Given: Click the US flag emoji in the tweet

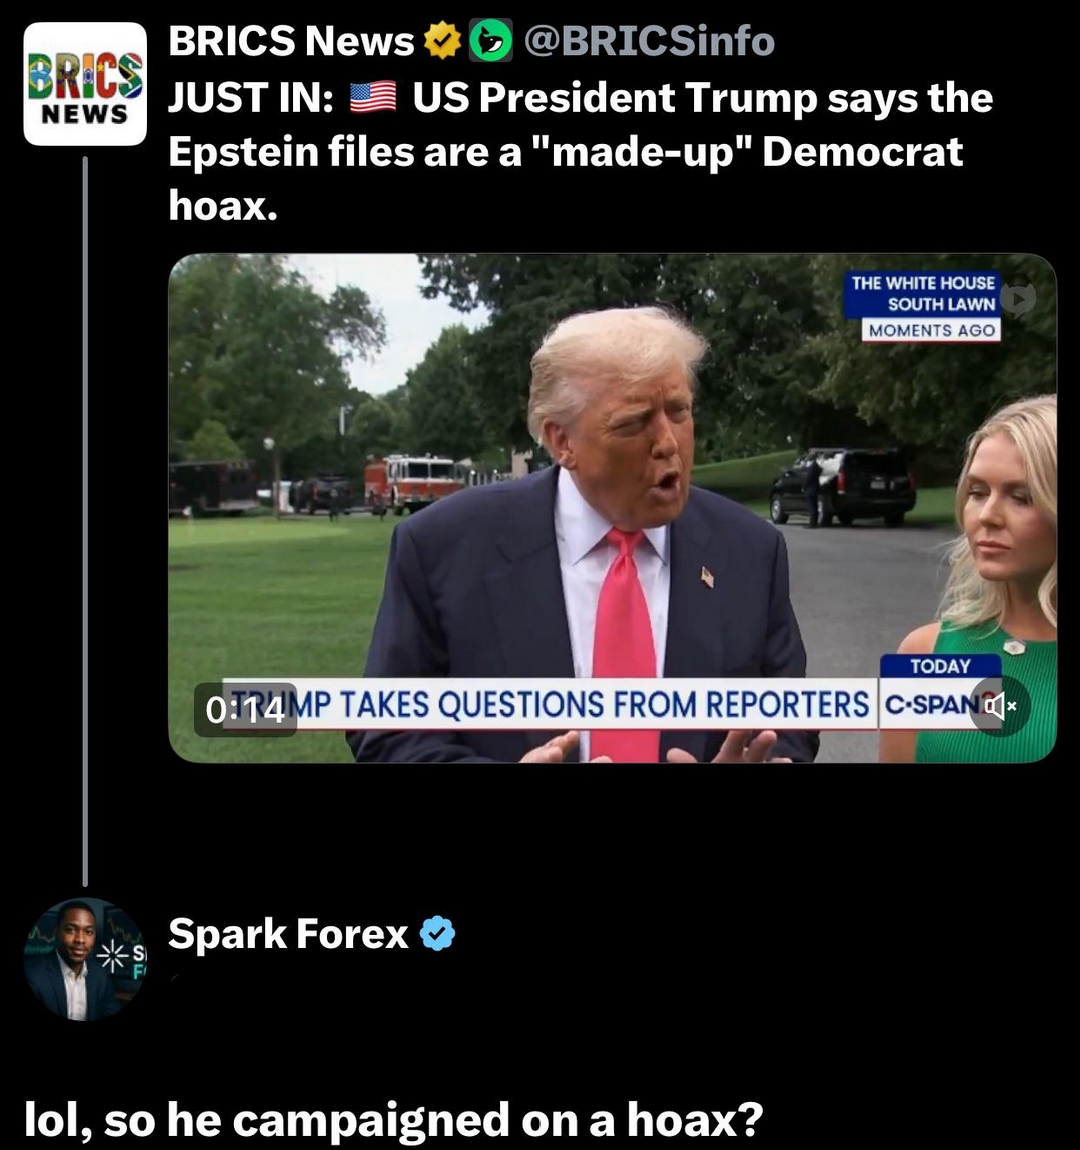Looking at the screenshot, I should coord(372,98).
